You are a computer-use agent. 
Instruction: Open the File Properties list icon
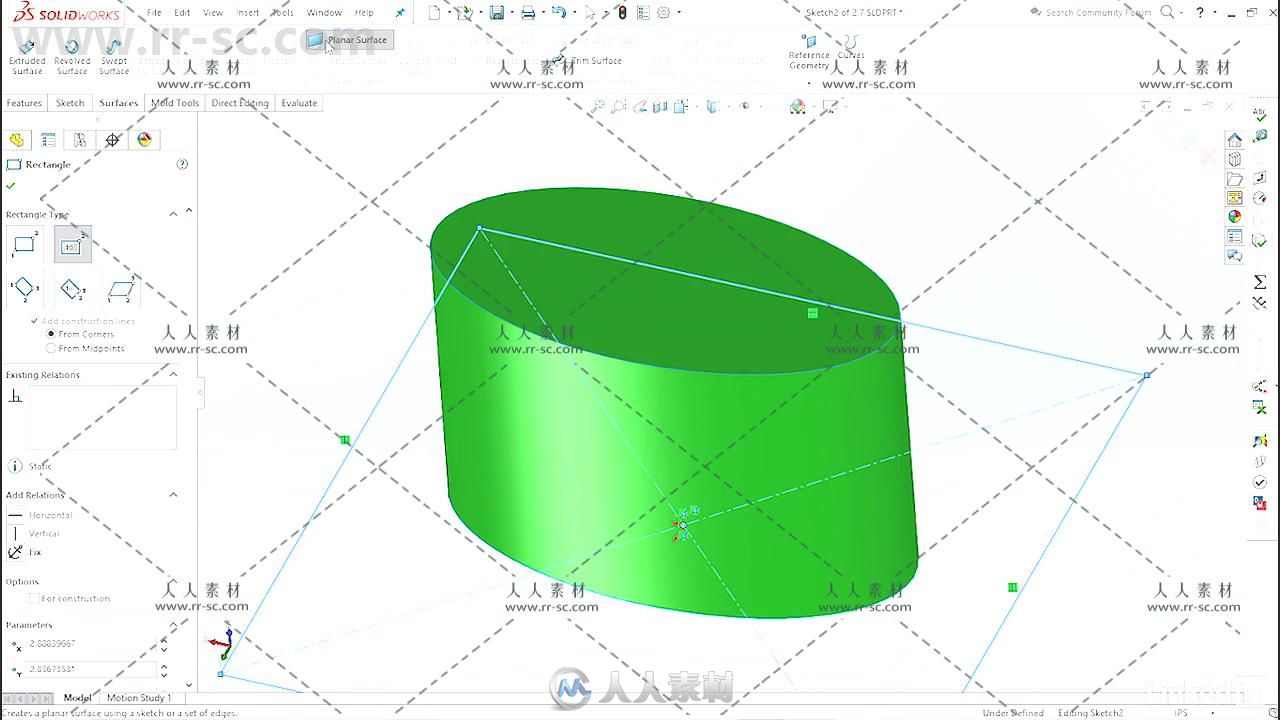(x=643, y=13)
